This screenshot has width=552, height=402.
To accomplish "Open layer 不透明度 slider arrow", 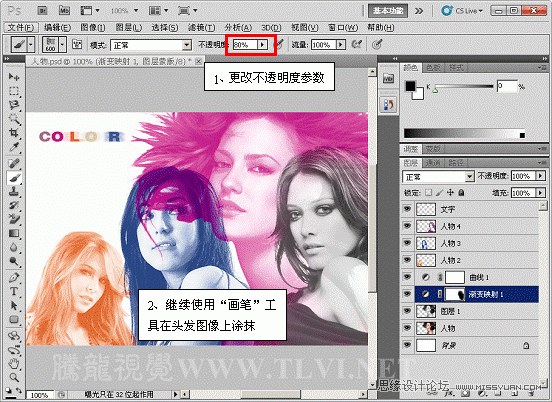I will click(x=540, y=176).
